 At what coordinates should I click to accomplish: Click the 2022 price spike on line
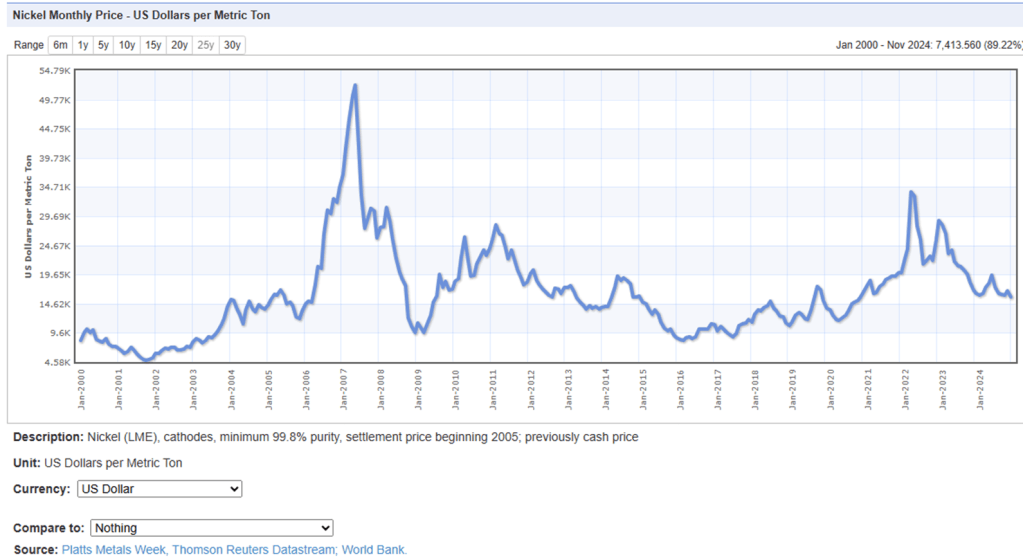point(911,192)
